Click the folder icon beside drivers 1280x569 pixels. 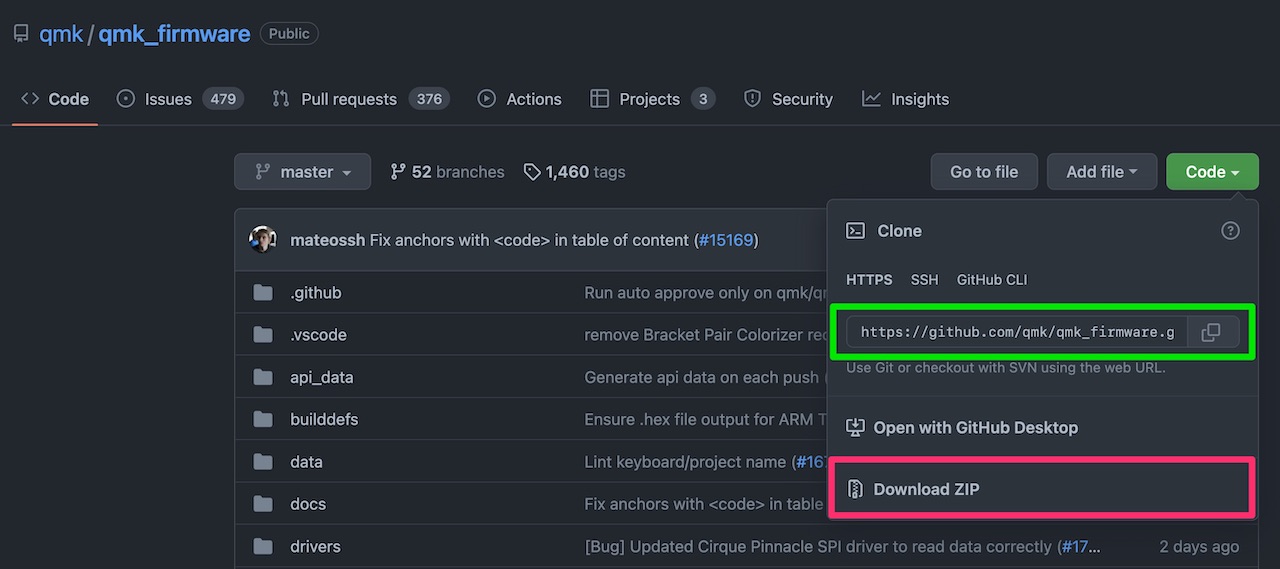click(263, 547)
